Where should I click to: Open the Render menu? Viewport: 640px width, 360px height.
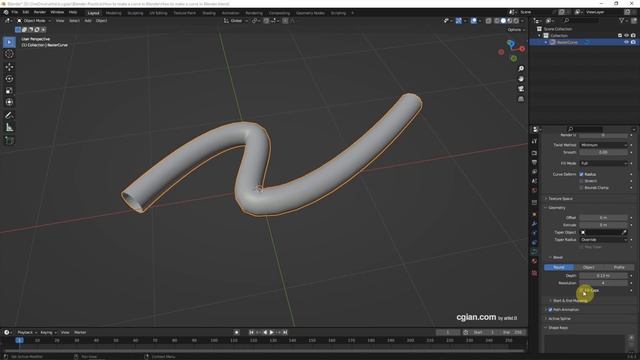(x=40, y=12)
